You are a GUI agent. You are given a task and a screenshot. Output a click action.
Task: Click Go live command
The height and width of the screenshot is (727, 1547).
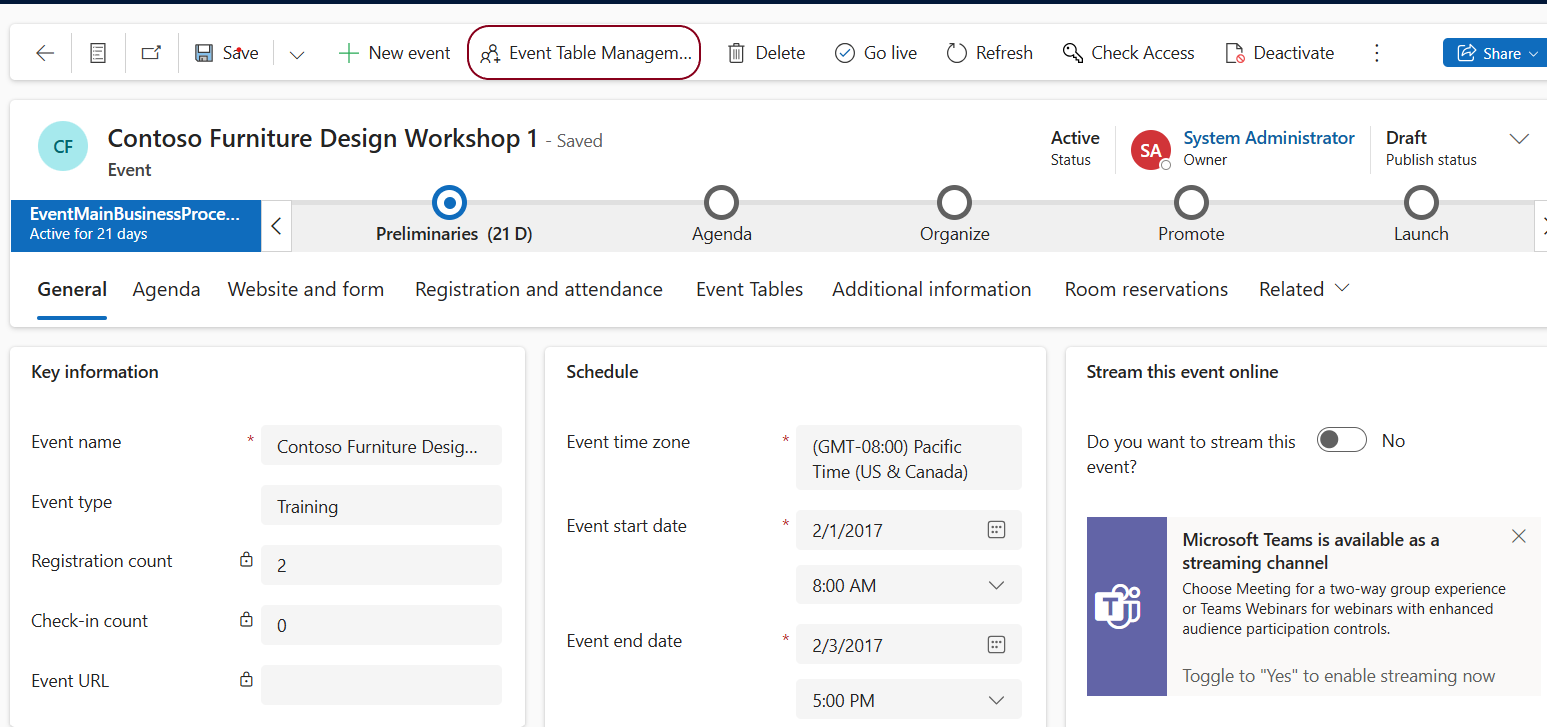pos(876,53)
